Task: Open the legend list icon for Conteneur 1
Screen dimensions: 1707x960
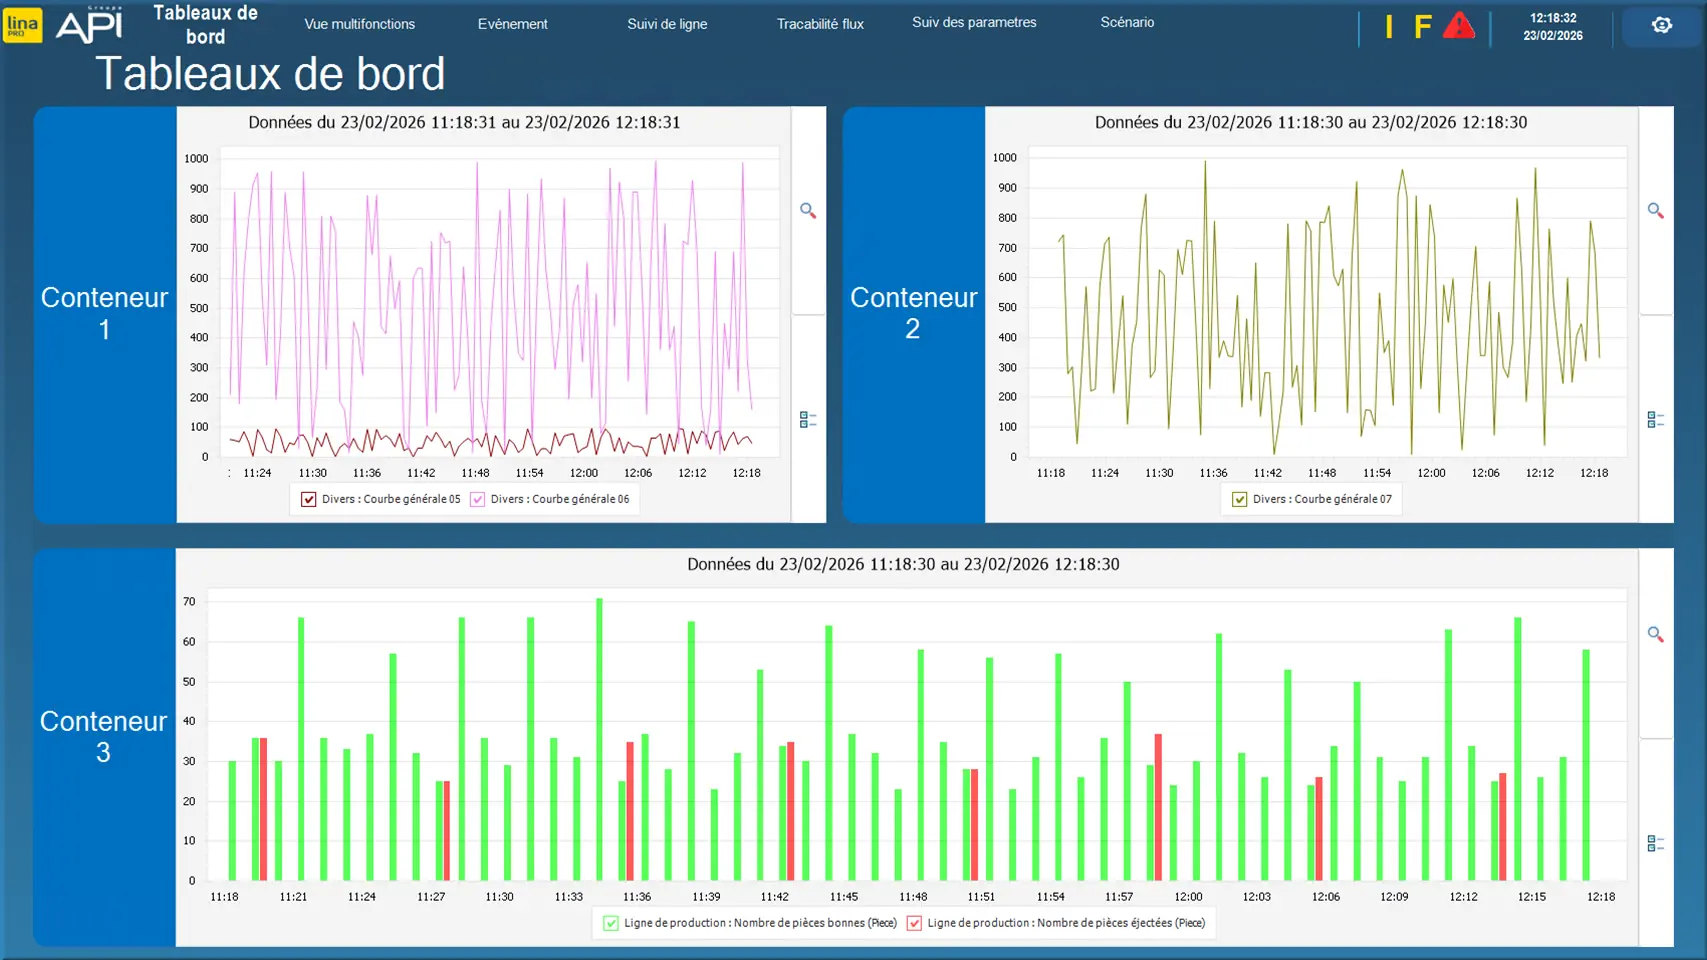Action: click(808, 420)
